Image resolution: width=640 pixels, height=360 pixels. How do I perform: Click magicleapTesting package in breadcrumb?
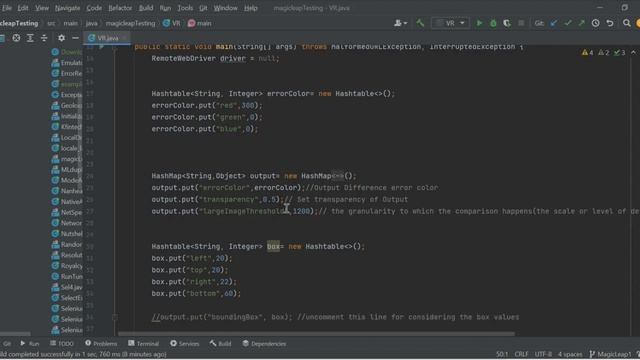[x=130, y=23]
